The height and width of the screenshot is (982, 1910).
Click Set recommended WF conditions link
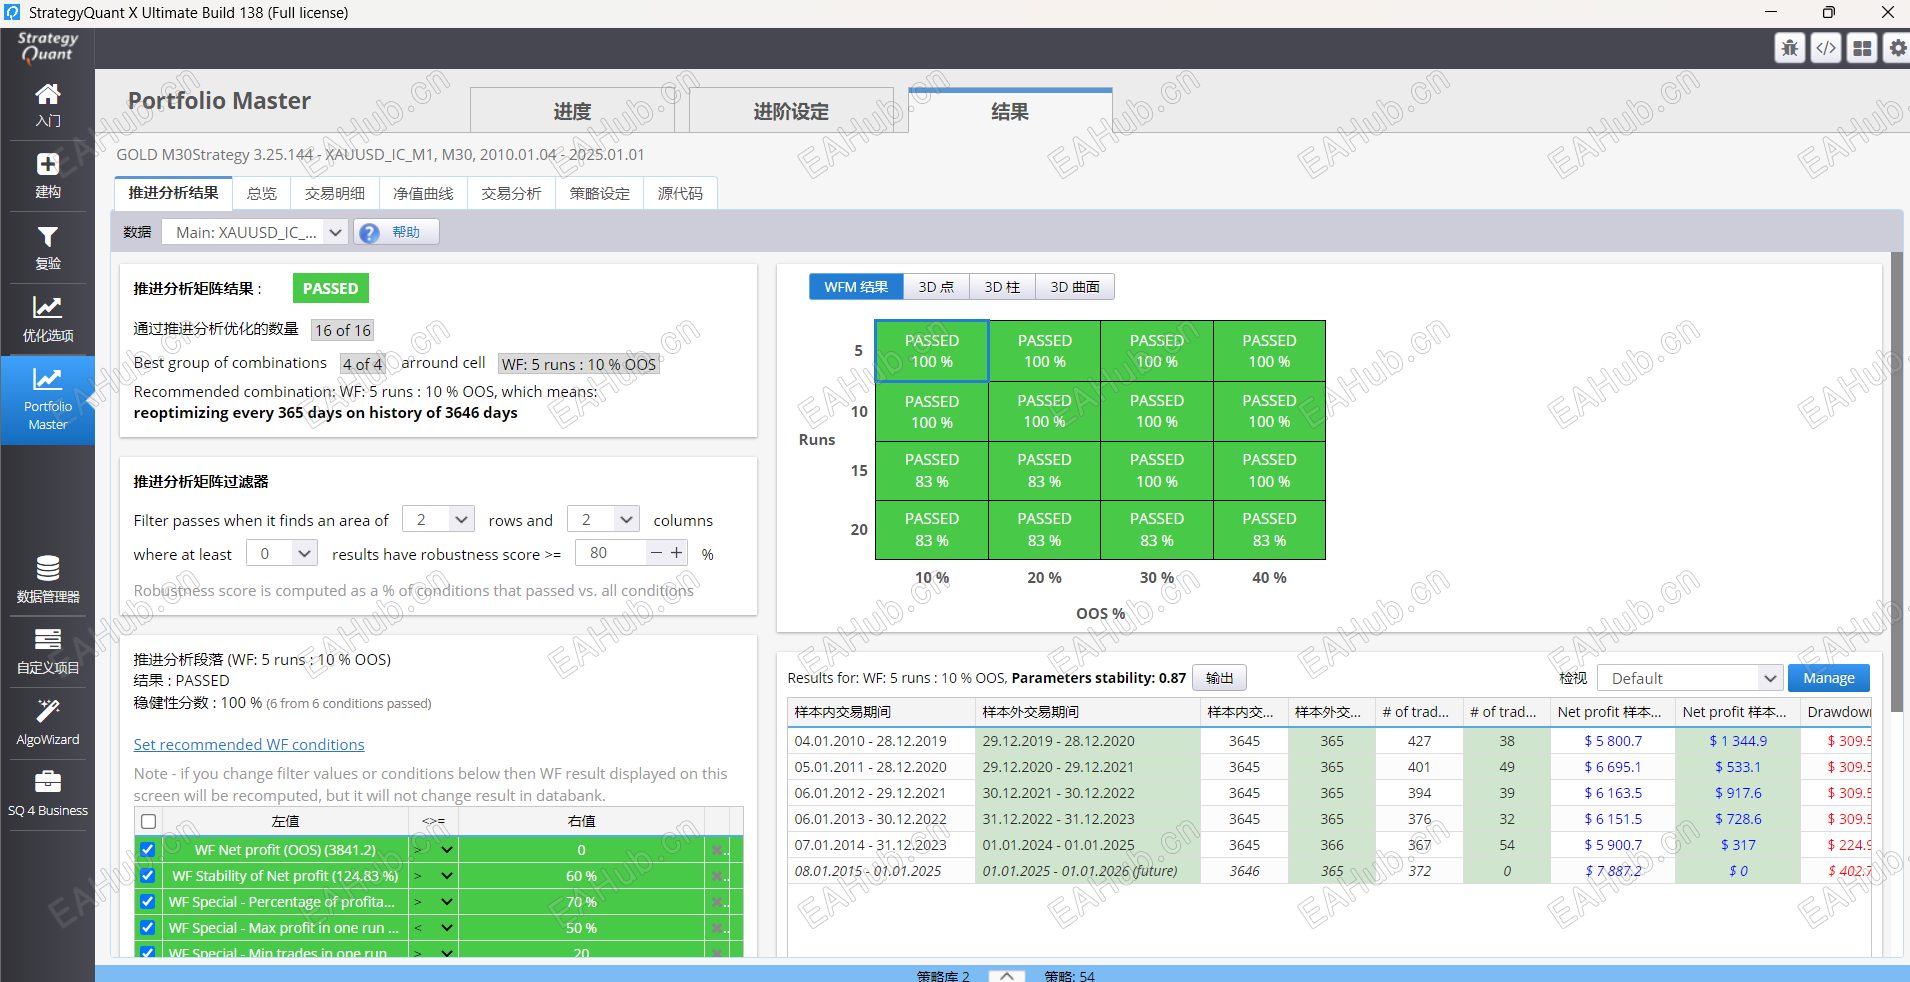click(x=249, y=745)
